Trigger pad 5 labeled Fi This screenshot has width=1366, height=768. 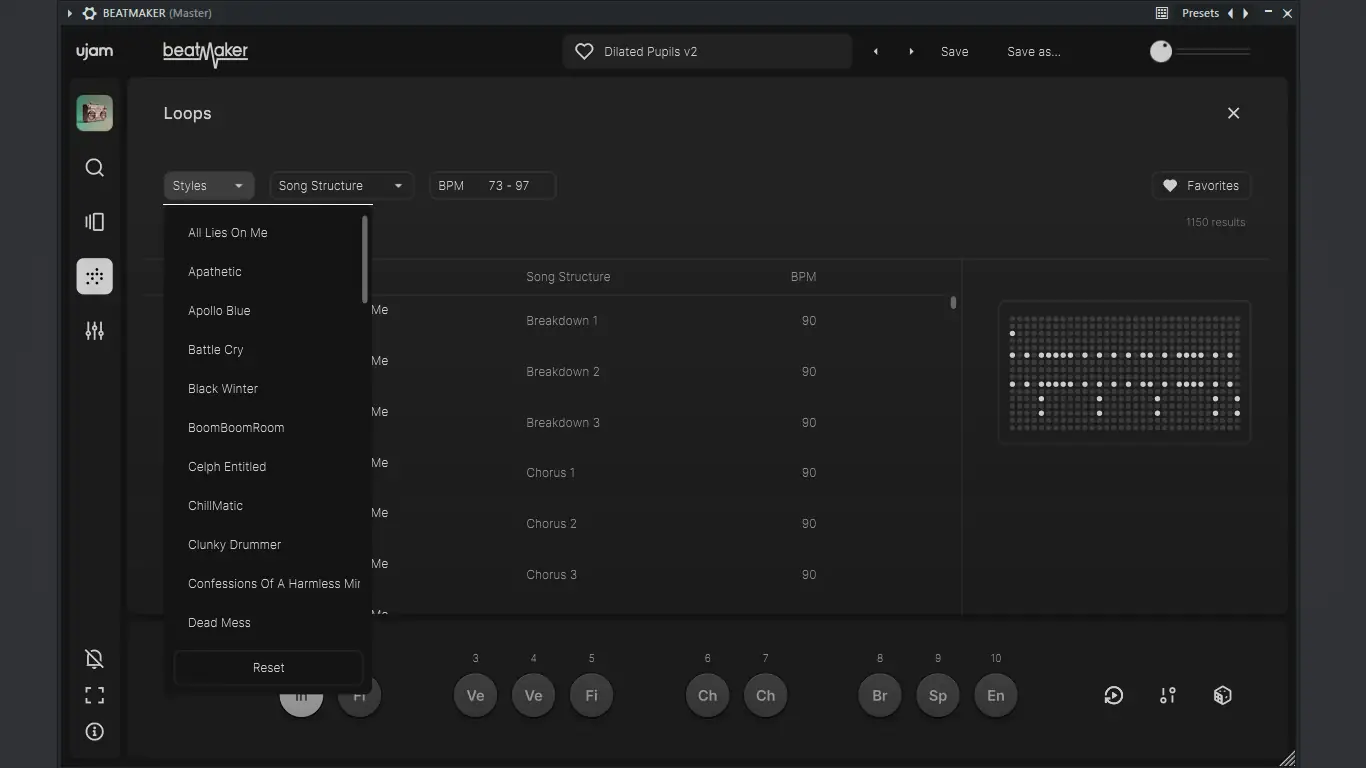point(591,696)
